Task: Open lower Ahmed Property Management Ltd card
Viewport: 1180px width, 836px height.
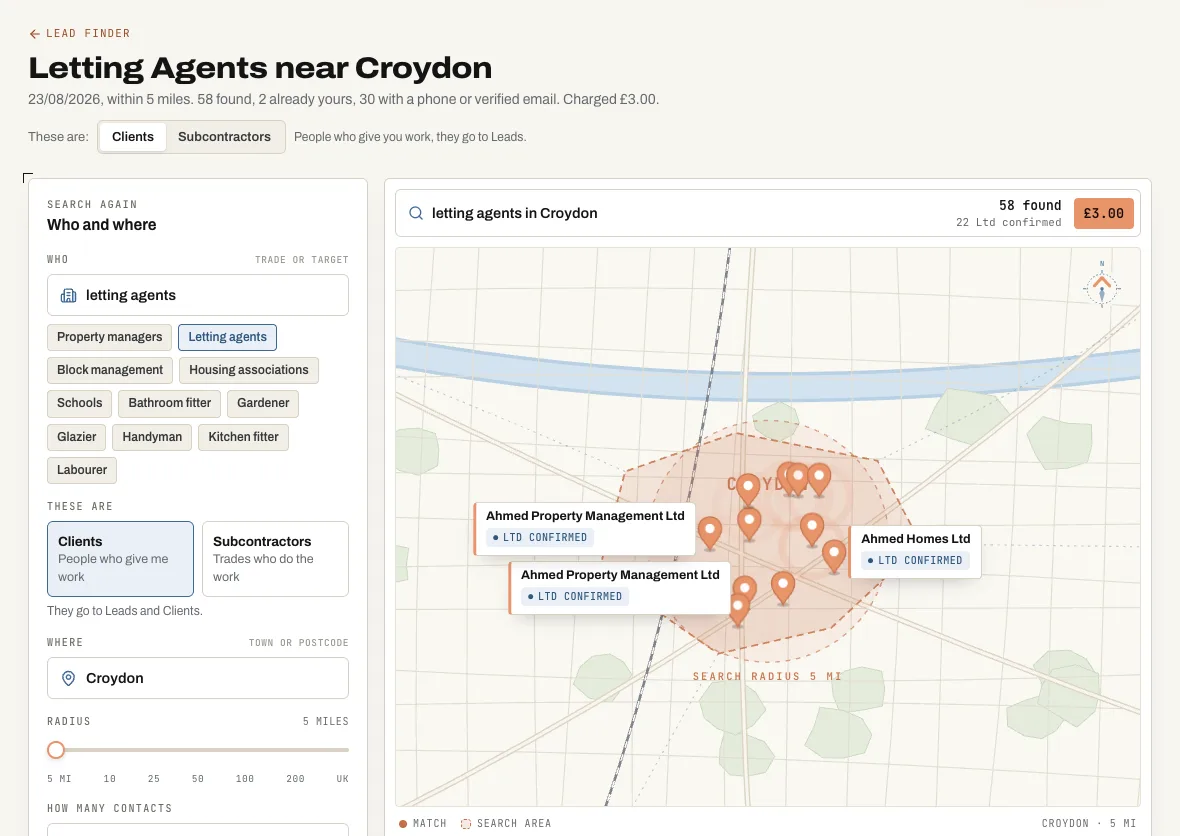Action: [619, 588]
